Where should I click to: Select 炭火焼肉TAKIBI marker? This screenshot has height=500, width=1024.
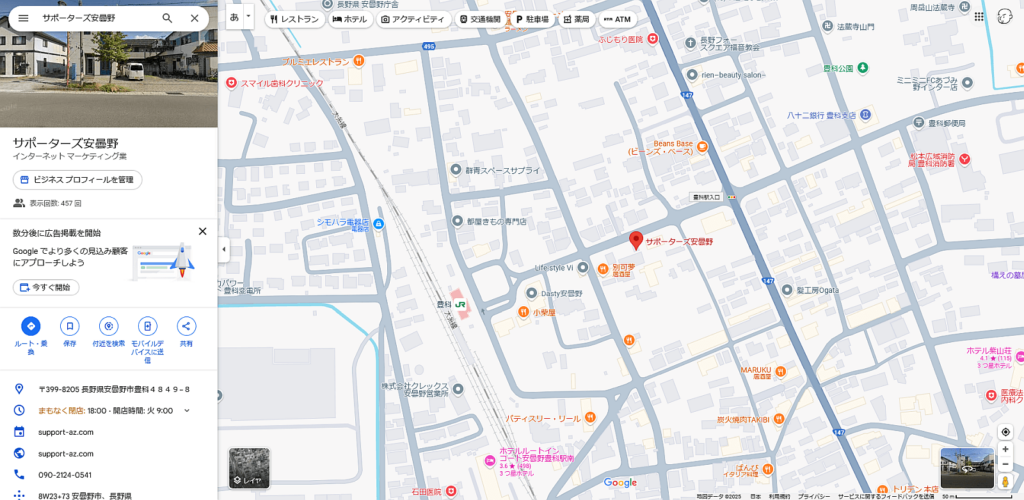point(778,419)
